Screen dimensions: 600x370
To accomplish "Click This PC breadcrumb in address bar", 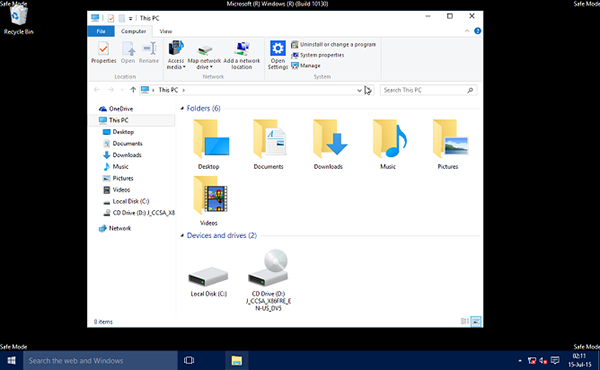I will 168,90.
